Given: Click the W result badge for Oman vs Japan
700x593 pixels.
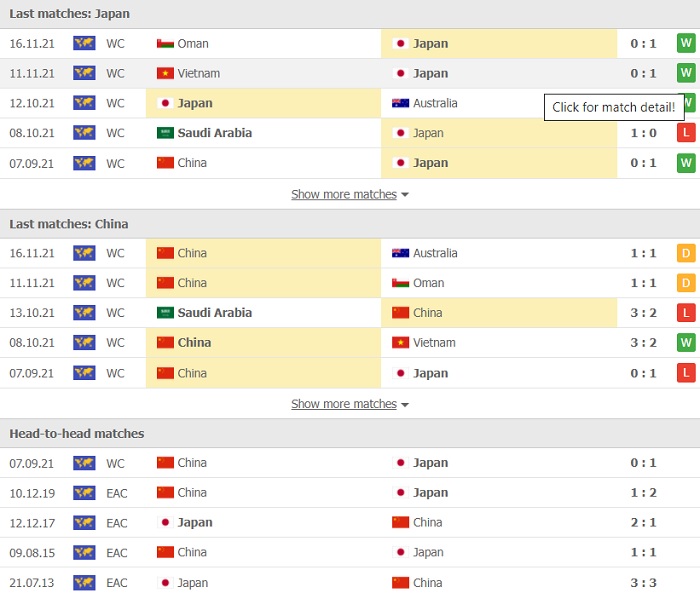Looking at the screenshot, I should point(685,43).
